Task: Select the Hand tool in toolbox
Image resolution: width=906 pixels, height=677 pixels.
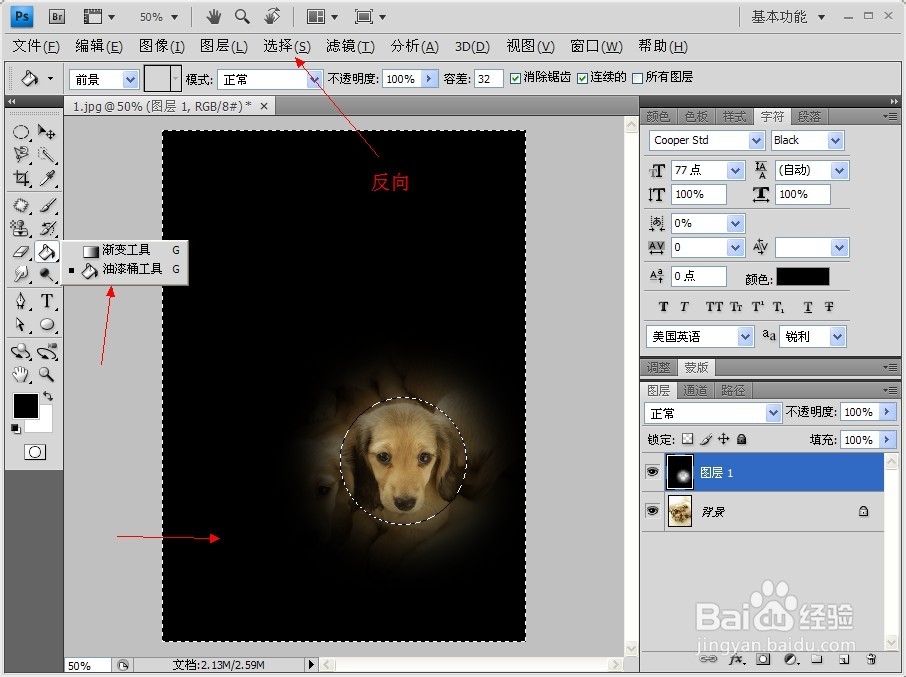Action: pyautogui.click(x=21, y=374)
